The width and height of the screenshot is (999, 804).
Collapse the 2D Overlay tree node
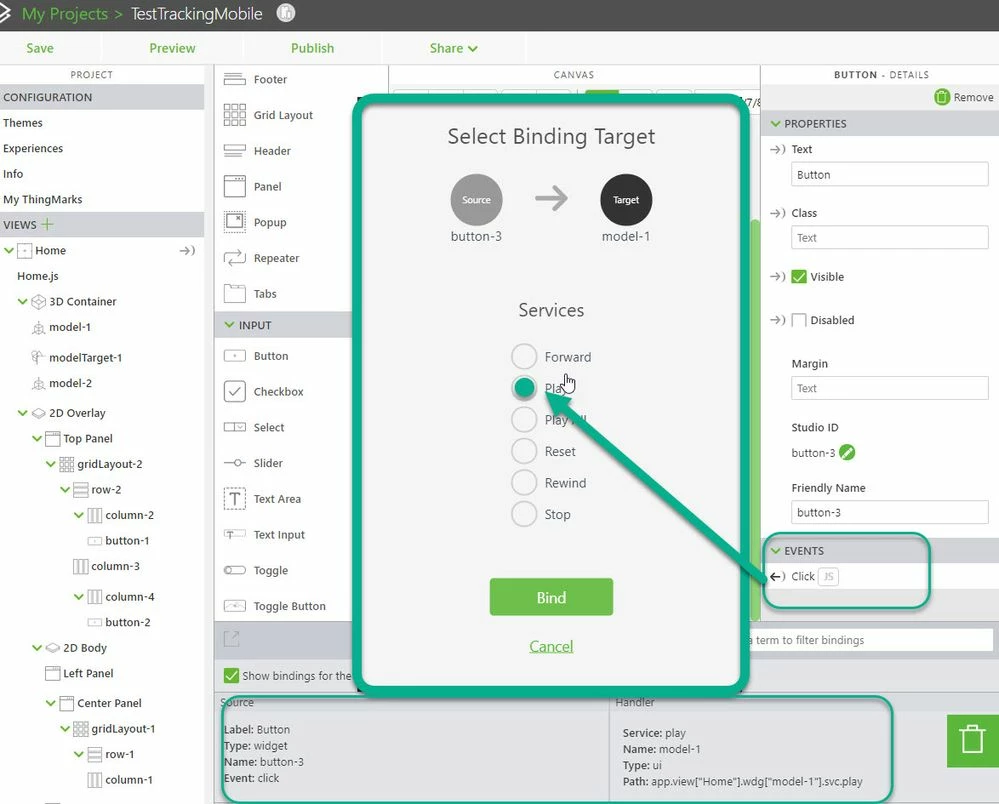pos(23,413)
